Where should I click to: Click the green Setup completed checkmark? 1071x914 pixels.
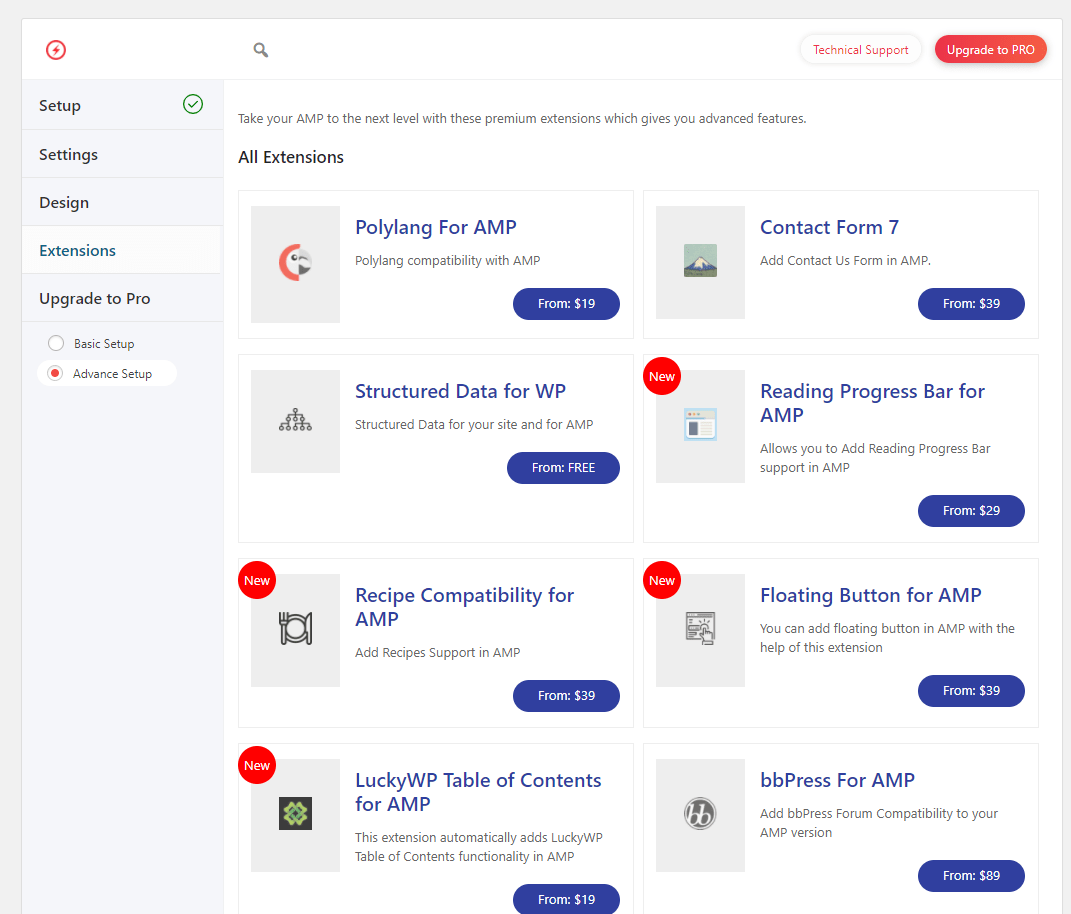pos(193,104)
